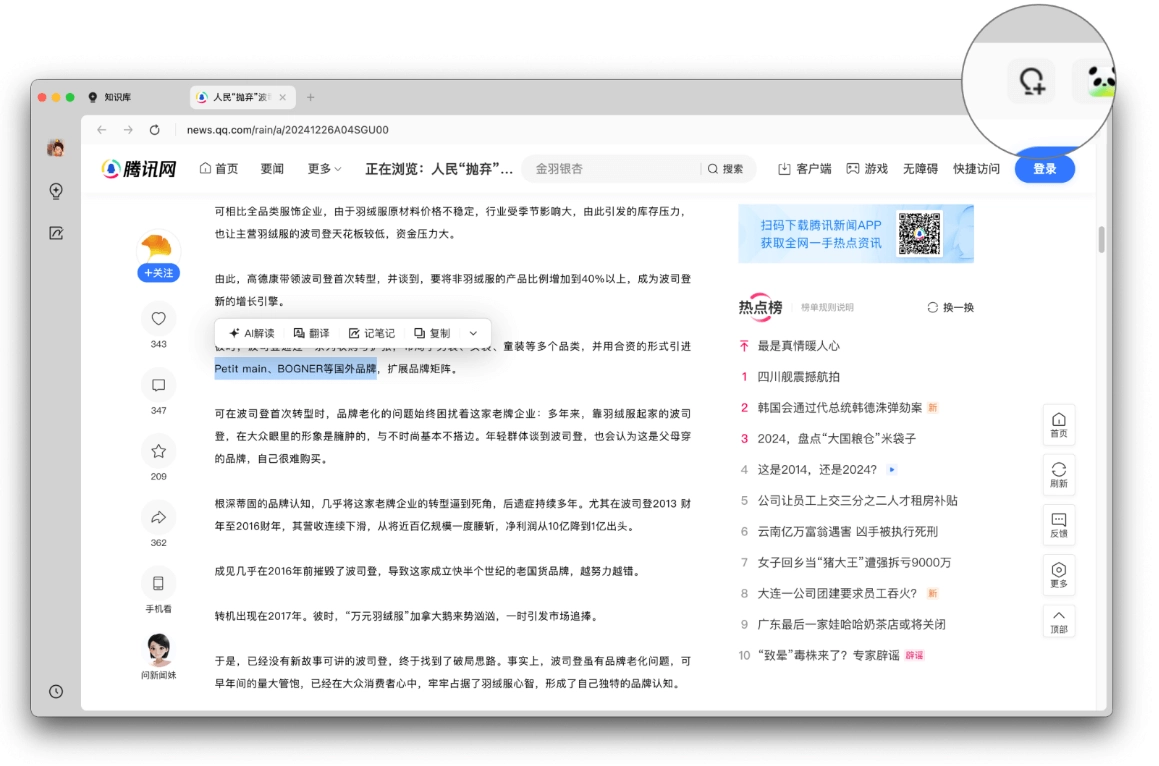
Task: Click the share arrow icon
Action: (158, 517)
